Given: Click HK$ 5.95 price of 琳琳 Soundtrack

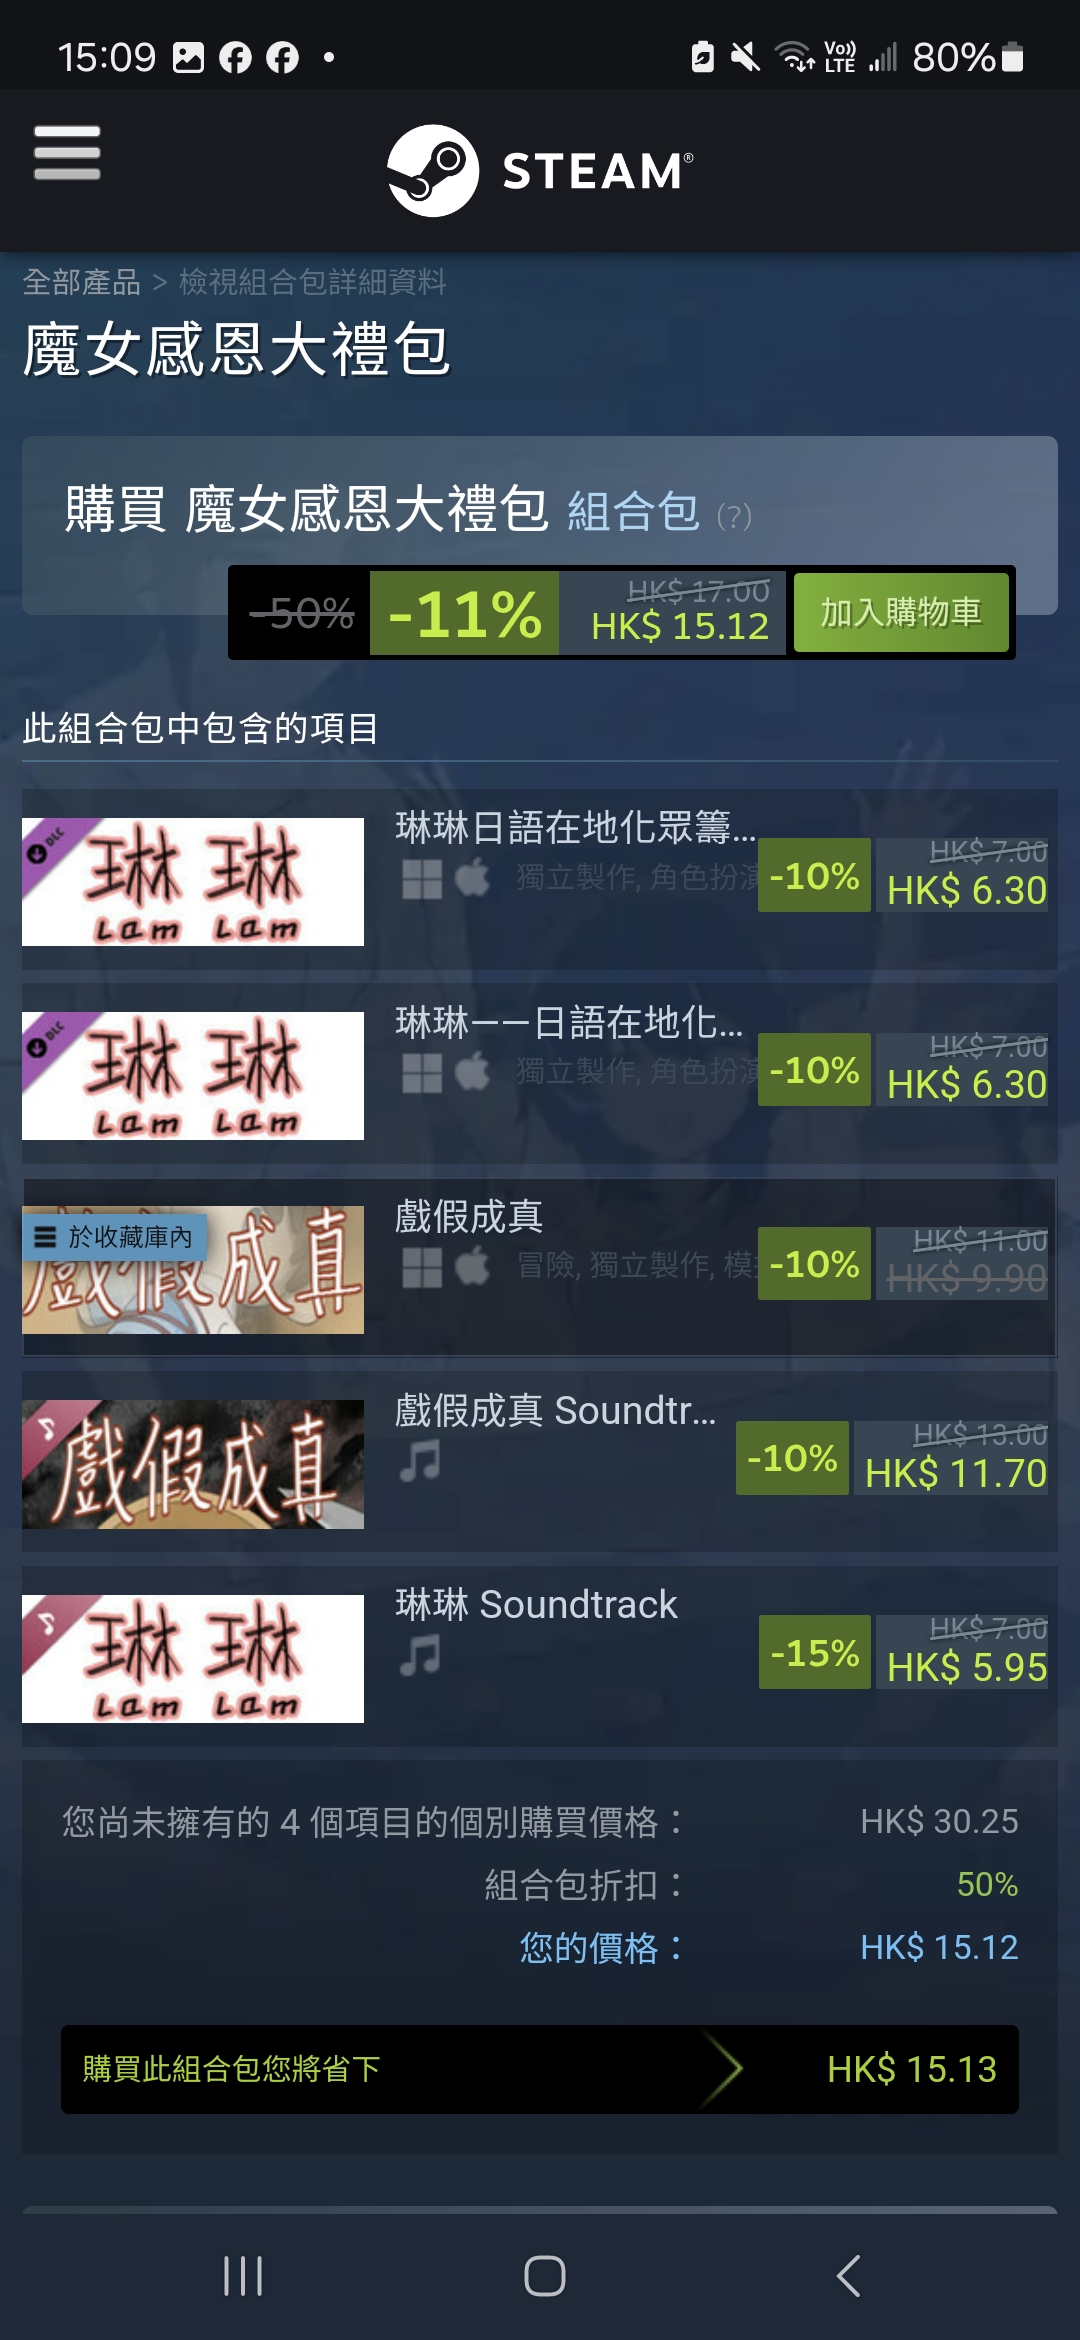Looking at the screenshot, I should (x=967, y=1667).
